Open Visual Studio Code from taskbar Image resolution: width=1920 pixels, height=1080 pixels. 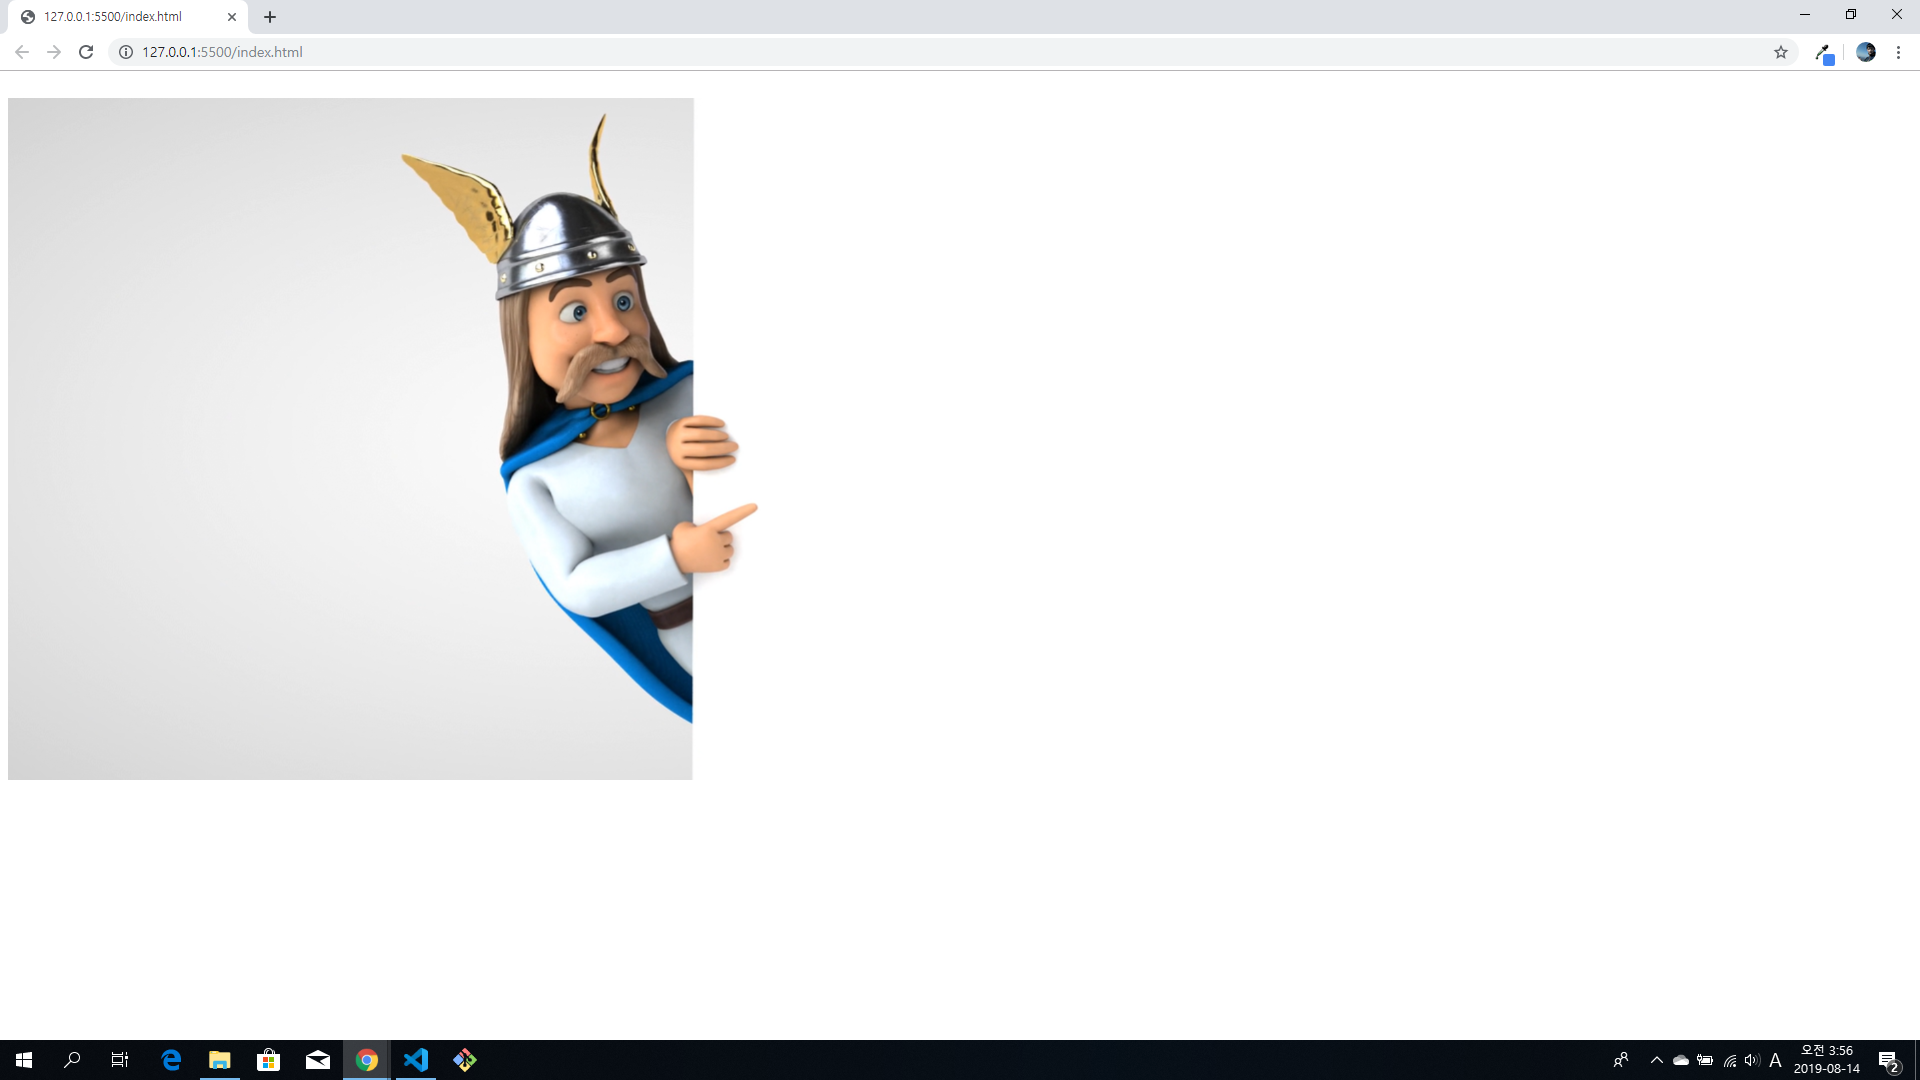(x=416, y=1060)
